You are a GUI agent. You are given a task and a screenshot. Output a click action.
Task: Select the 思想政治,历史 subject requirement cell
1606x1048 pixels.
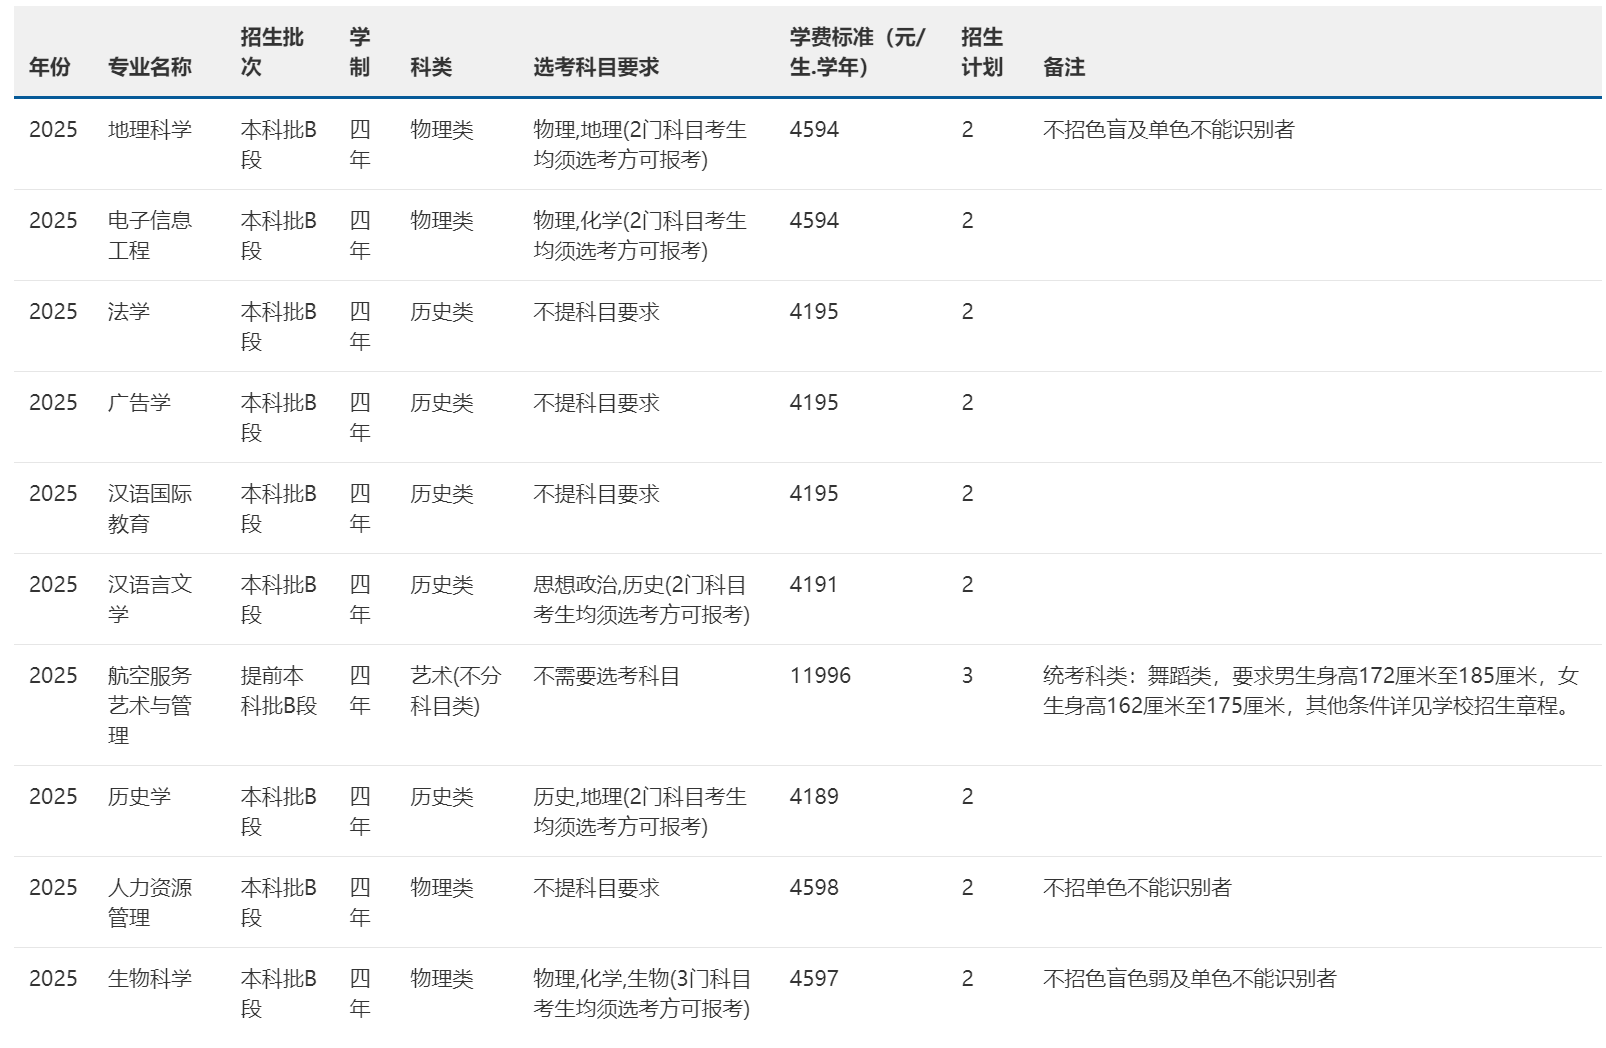point(641,600)
